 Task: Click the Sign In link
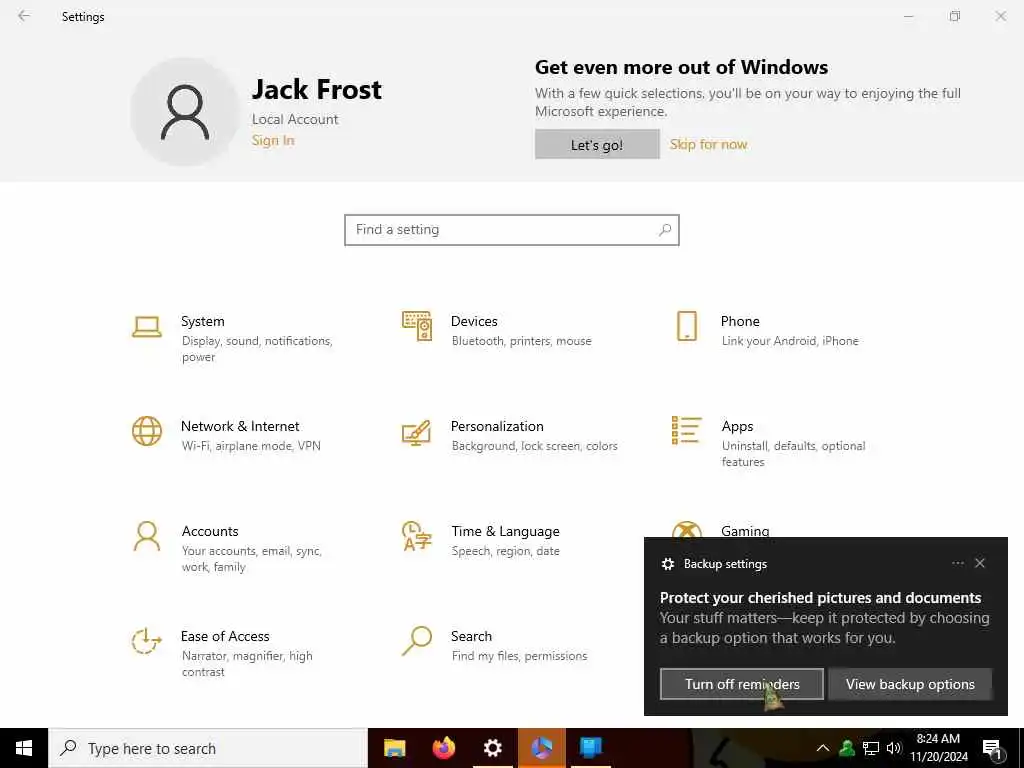(x=273, y=140)
